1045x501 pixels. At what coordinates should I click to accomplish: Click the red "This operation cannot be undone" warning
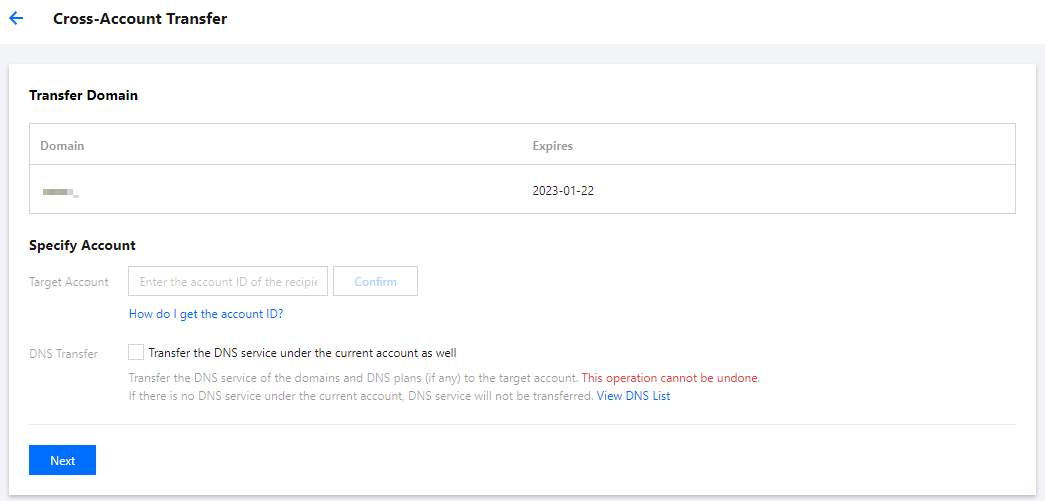click(670, 379)
